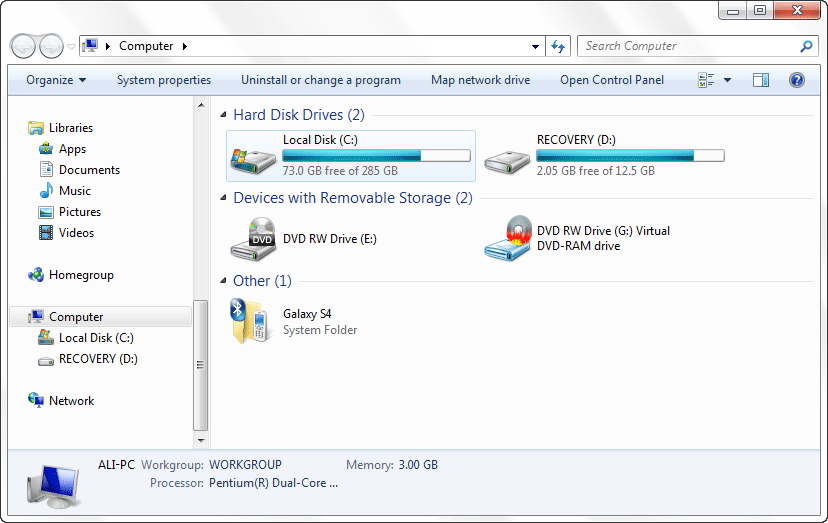Image resolution: width=828 pixels, height=523 pixels.
Task: Click Uninstall or change a program
Action: click(321, 80)
